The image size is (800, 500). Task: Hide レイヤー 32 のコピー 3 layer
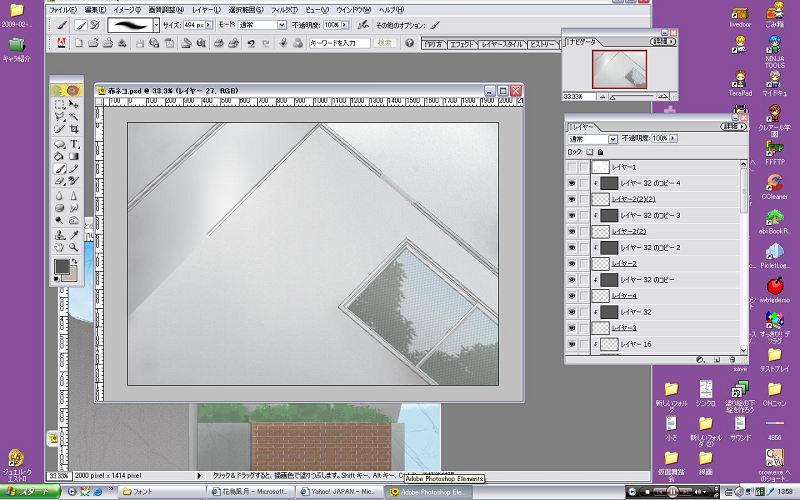tap(572, 215)
